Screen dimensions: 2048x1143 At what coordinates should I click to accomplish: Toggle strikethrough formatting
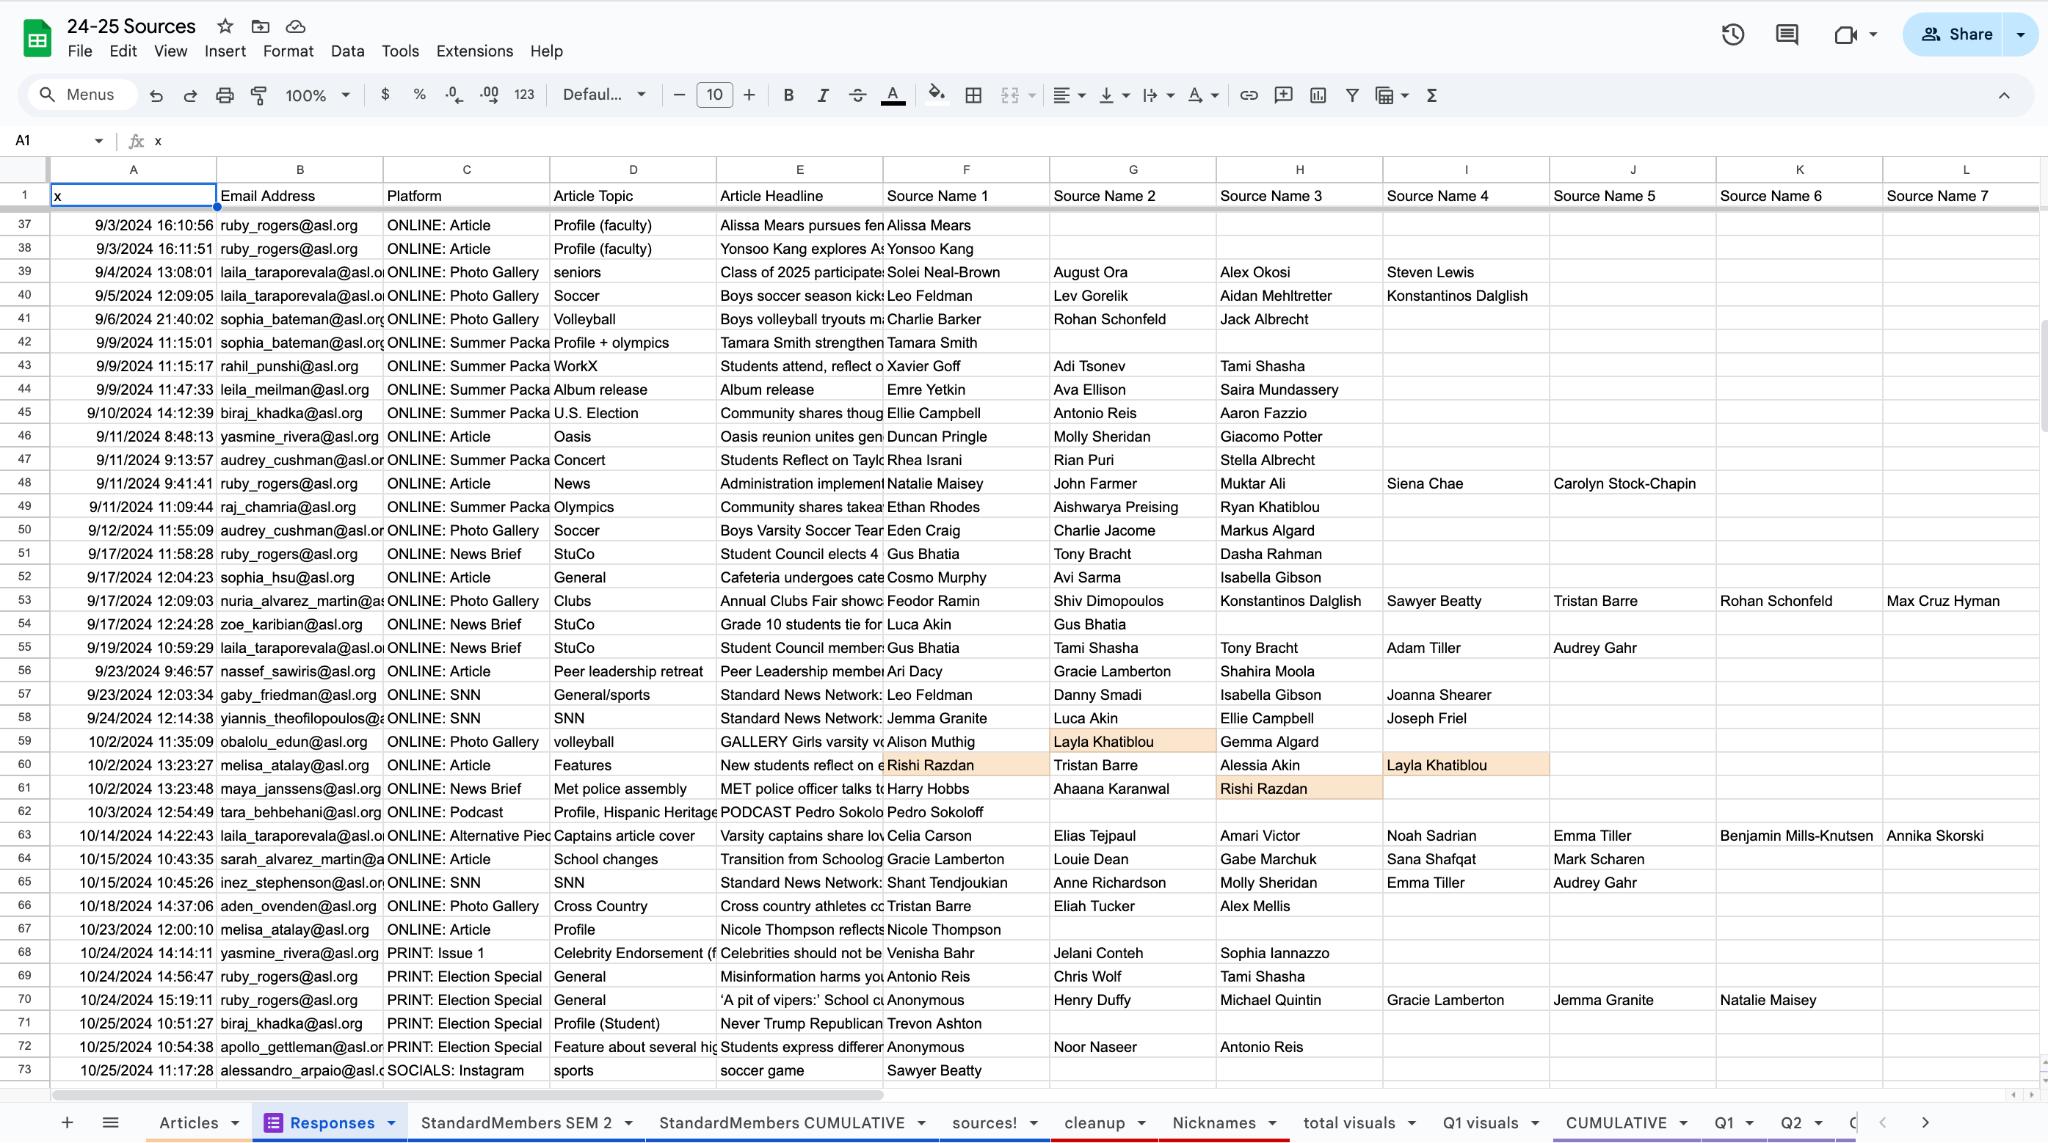pos(857,95)
